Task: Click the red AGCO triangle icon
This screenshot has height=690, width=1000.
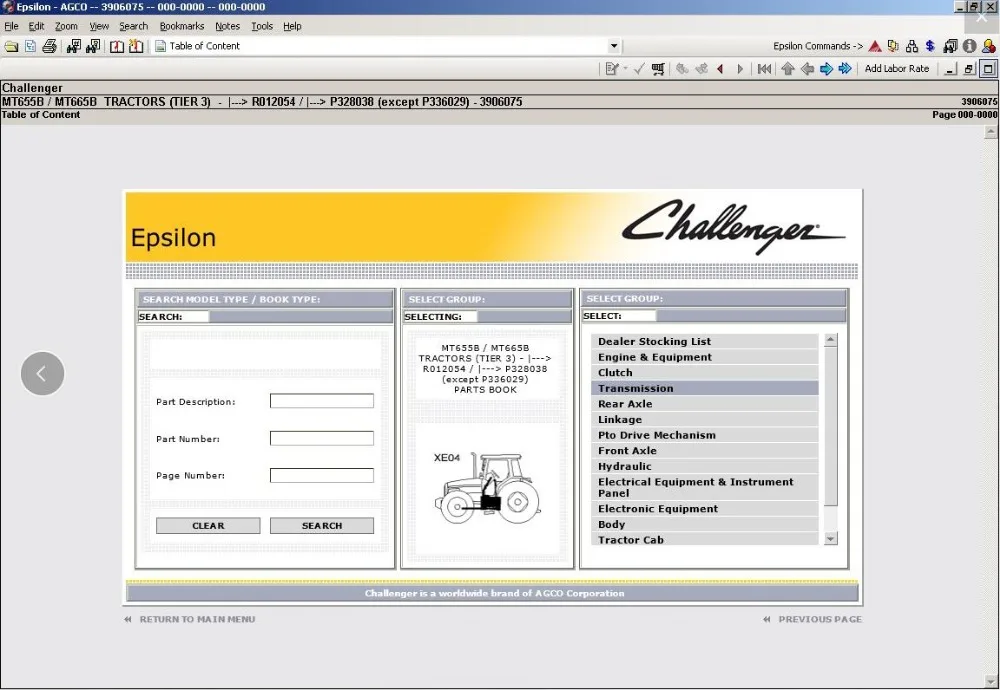Action: 875,46
